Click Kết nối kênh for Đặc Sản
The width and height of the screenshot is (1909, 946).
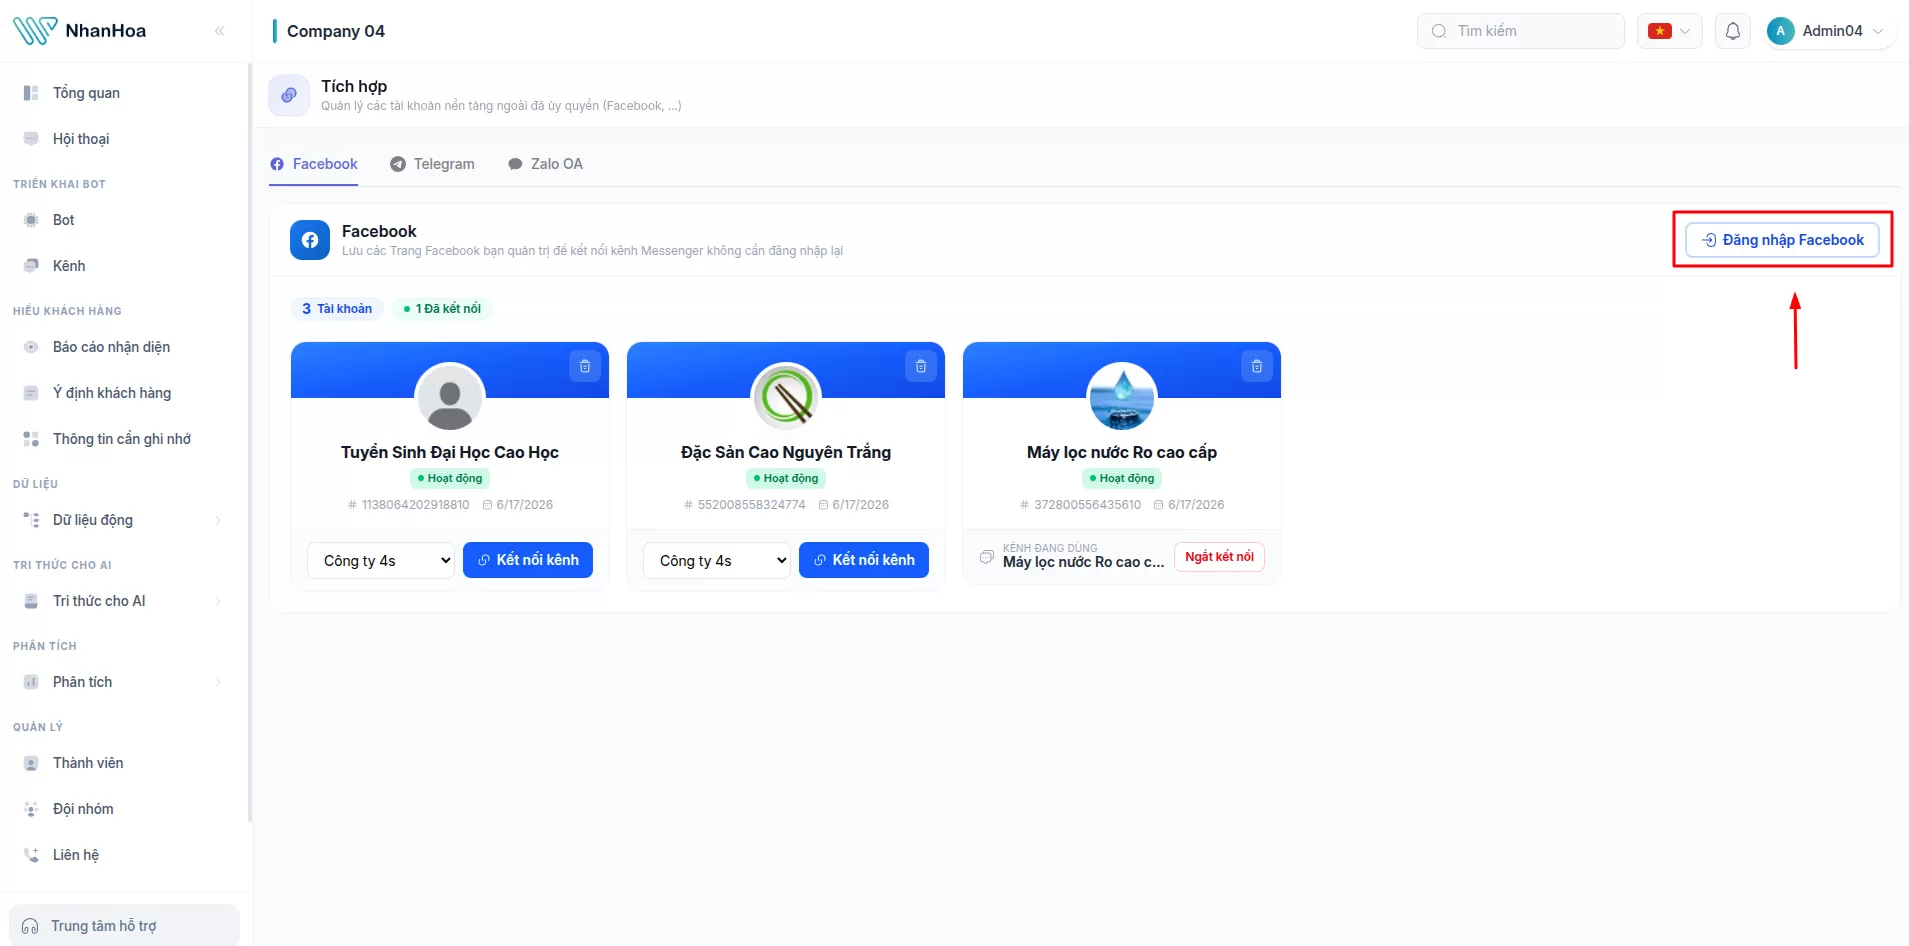click(x=864, y=560)
